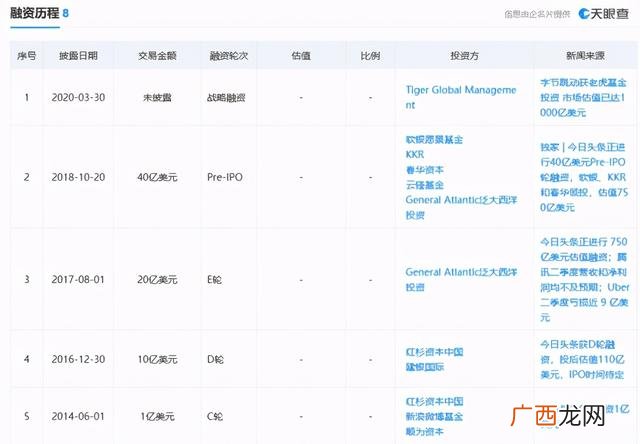Click the funding count number 8
This screenshot has height=444, width=640.
click(x=66, y=13)
